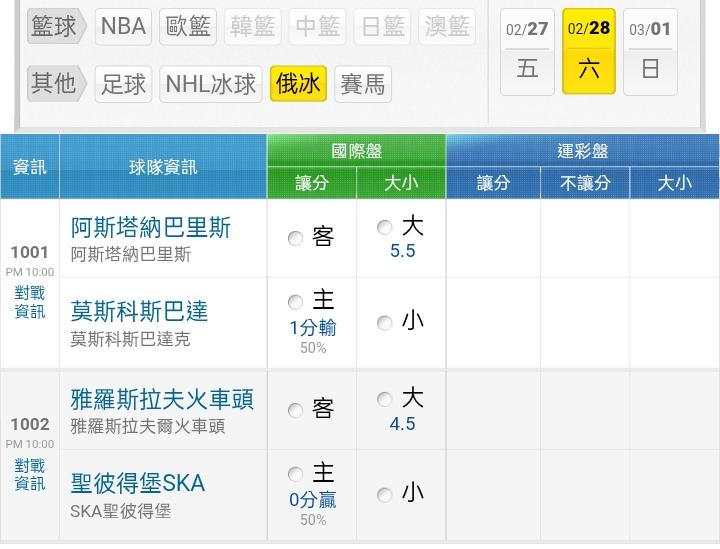The width and height of the screenshot is (720, 549).
Task: Open the NHL冰球 category
Action: (210, 84)
